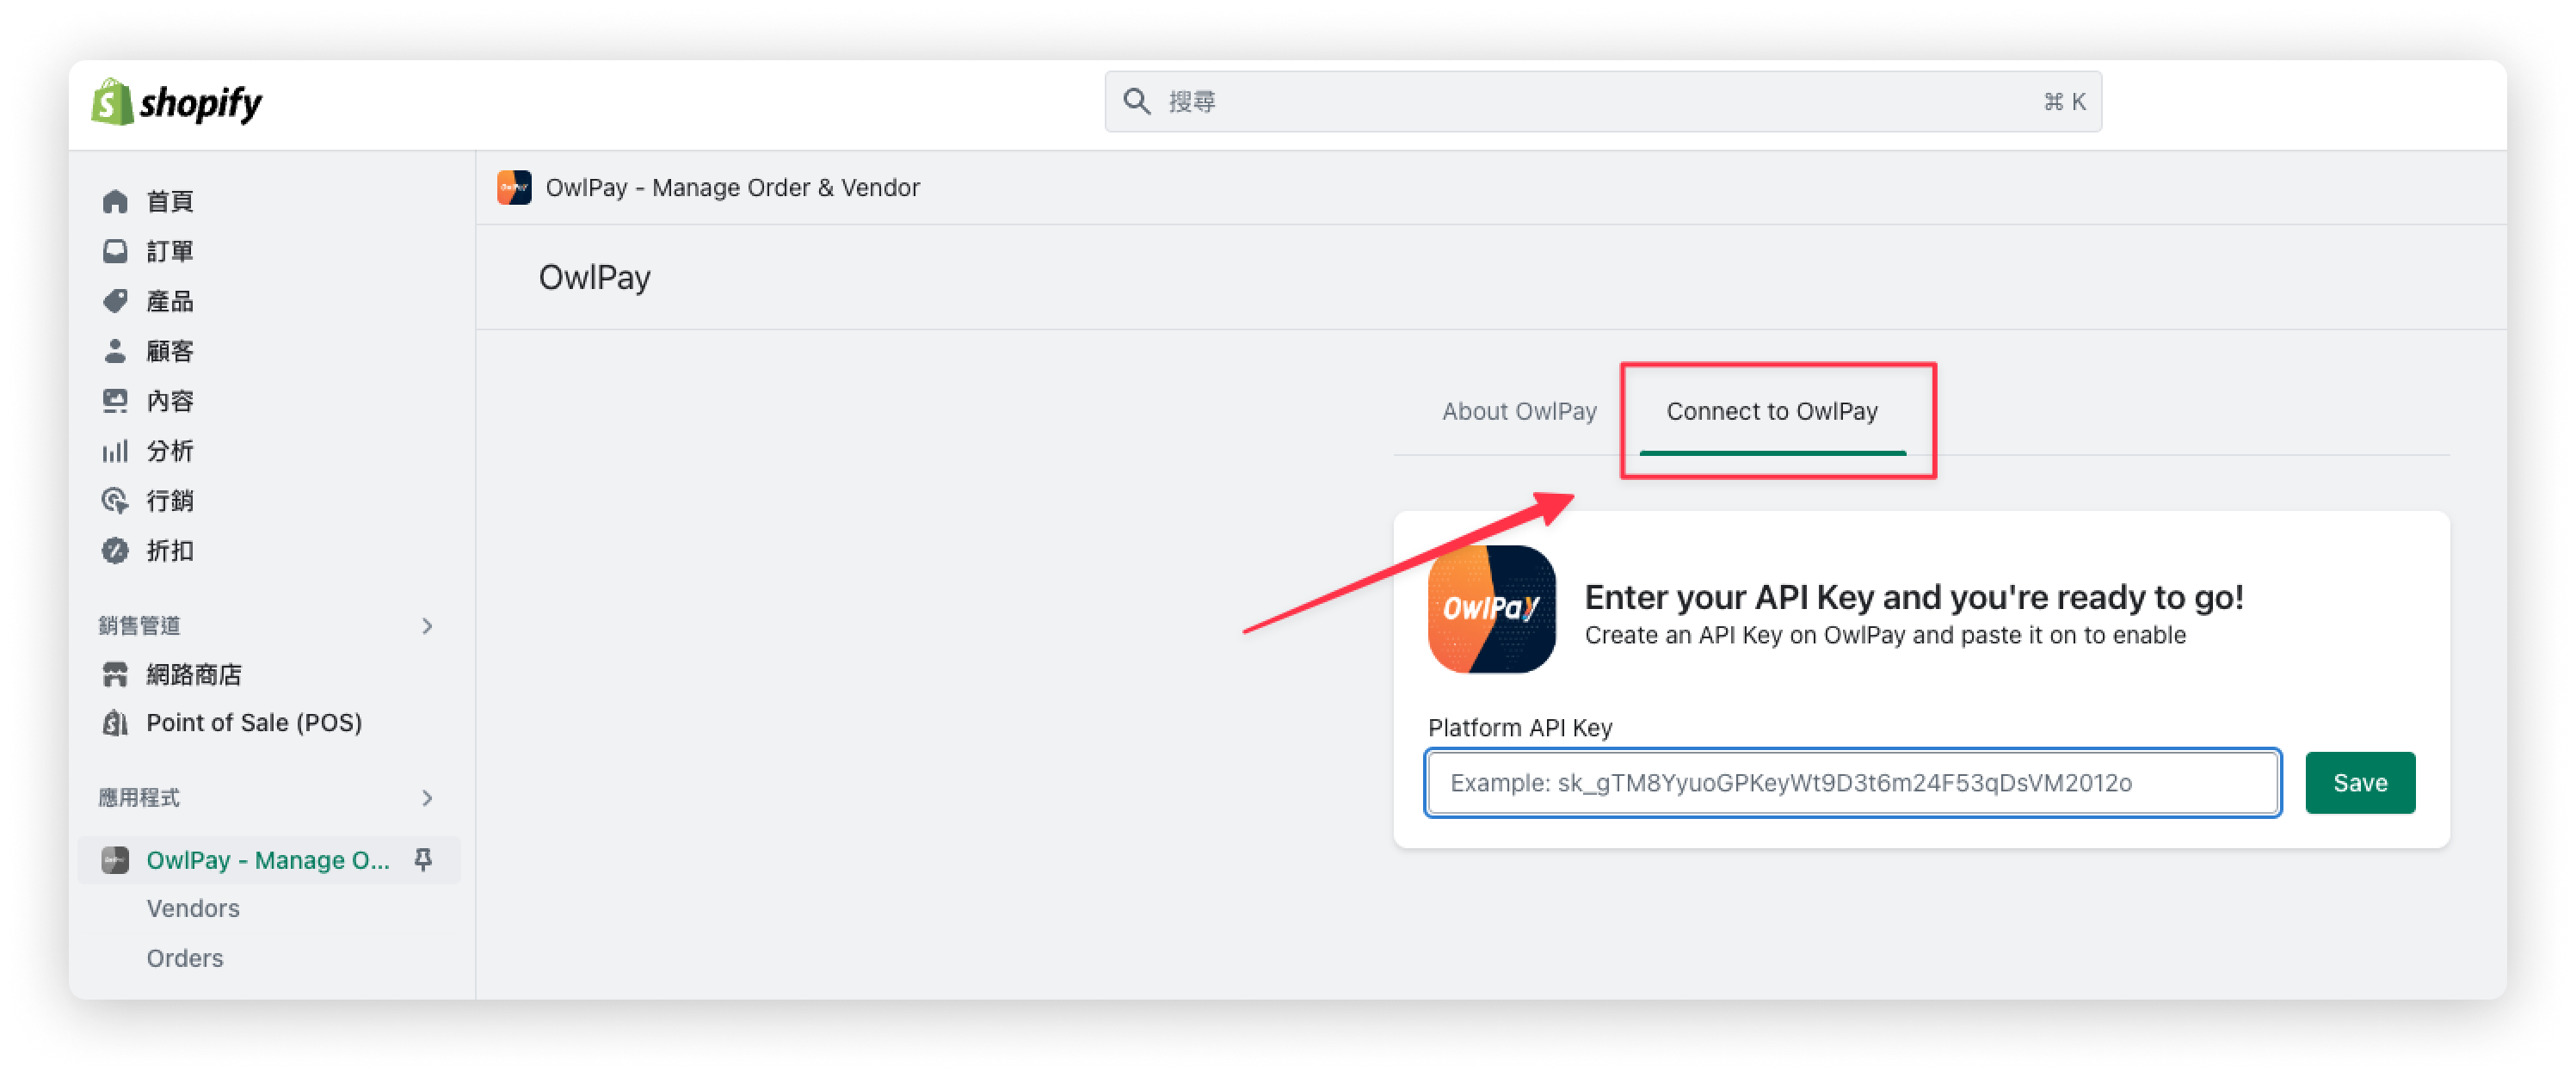Click the Point of Sale POS link
Screen dimensions: 2576x1077
(x=255, y=721)
